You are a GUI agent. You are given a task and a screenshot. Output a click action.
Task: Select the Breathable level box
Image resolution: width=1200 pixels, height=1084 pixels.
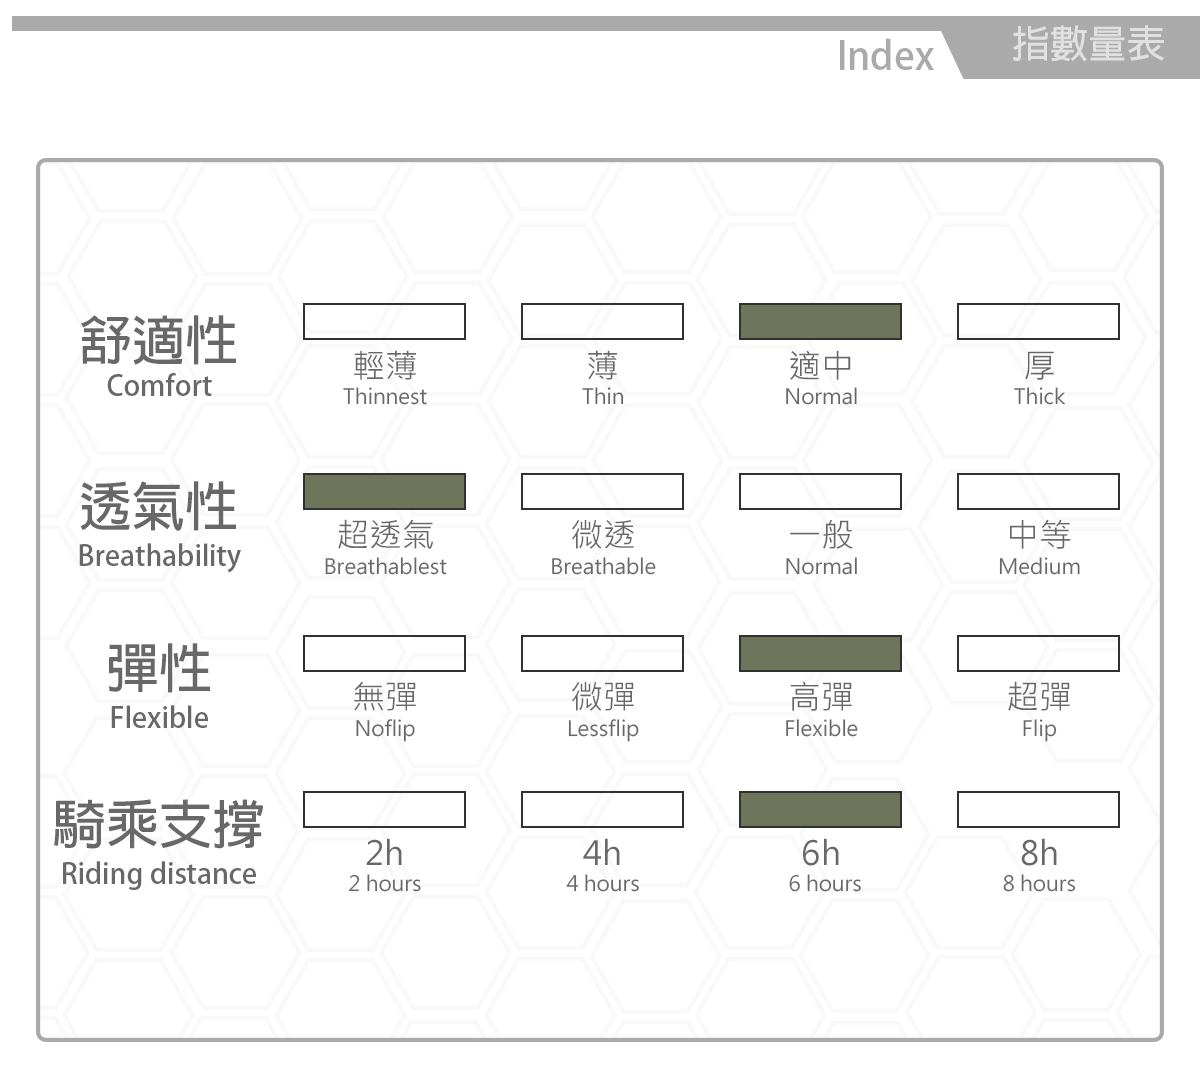point(602,491)
